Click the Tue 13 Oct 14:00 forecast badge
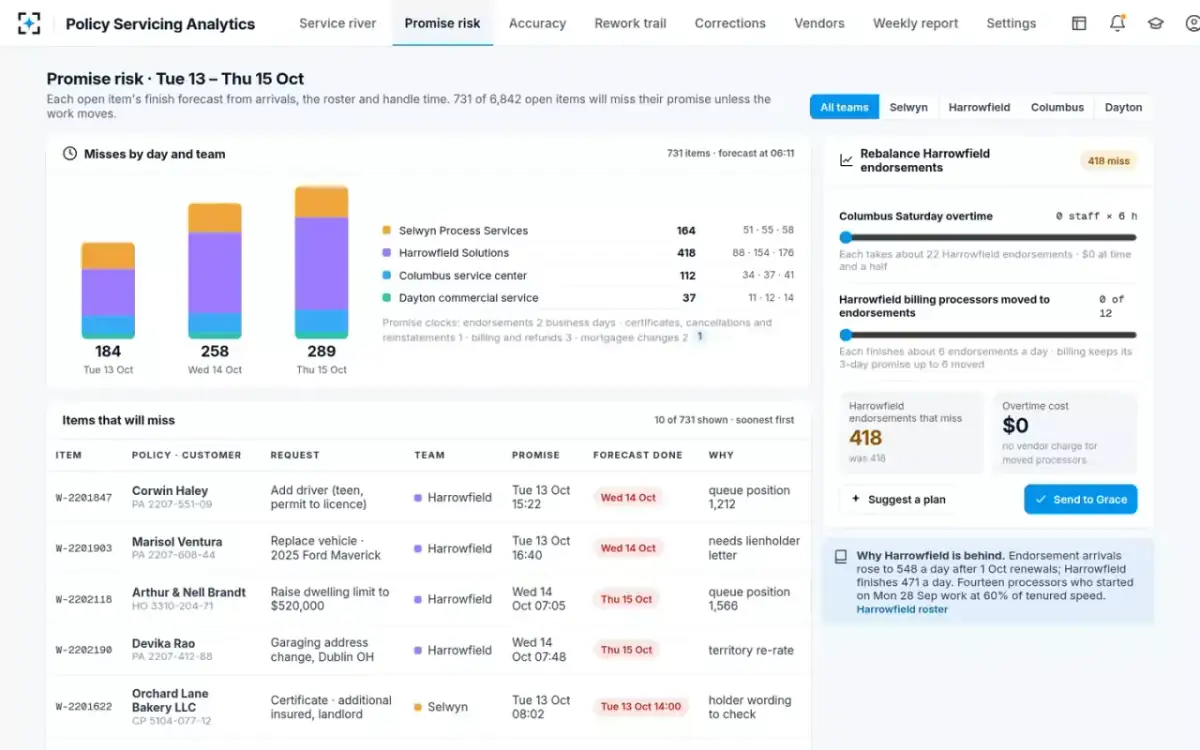This screenshot has height=750, width=1200. coord(641,707)
